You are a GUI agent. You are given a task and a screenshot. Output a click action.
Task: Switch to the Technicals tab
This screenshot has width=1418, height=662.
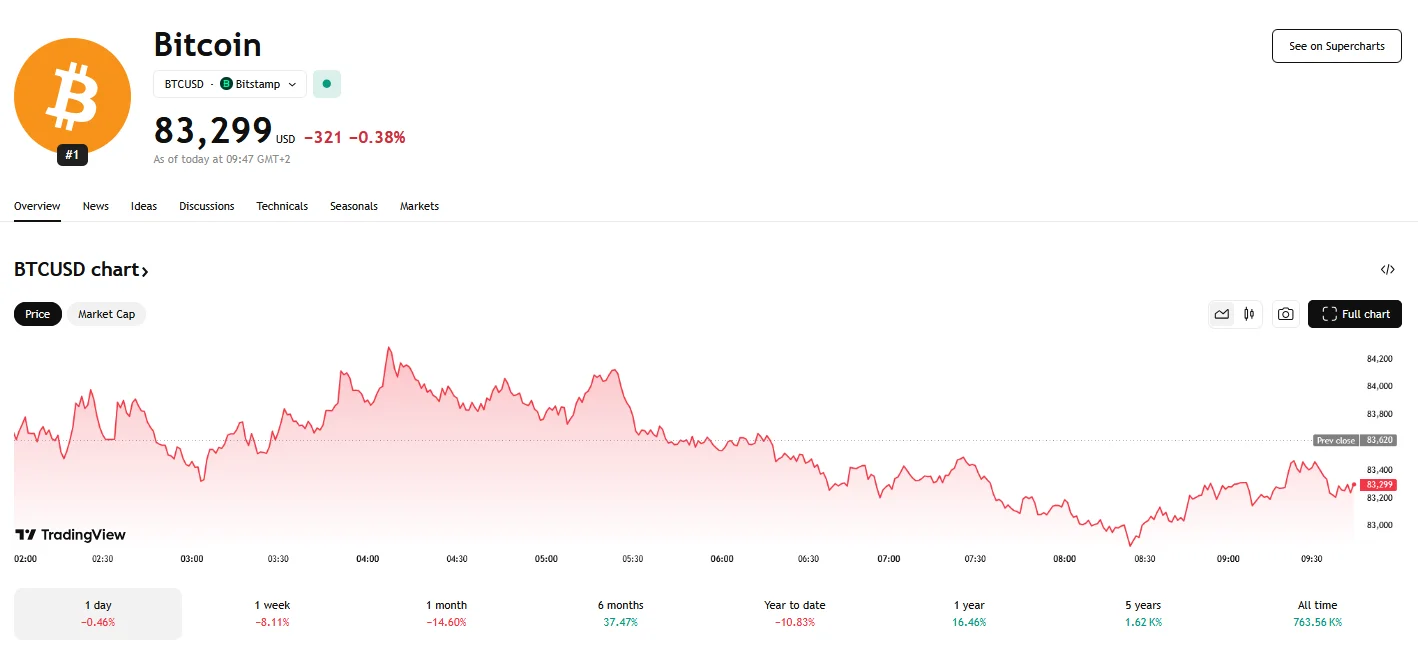point(282,206)
